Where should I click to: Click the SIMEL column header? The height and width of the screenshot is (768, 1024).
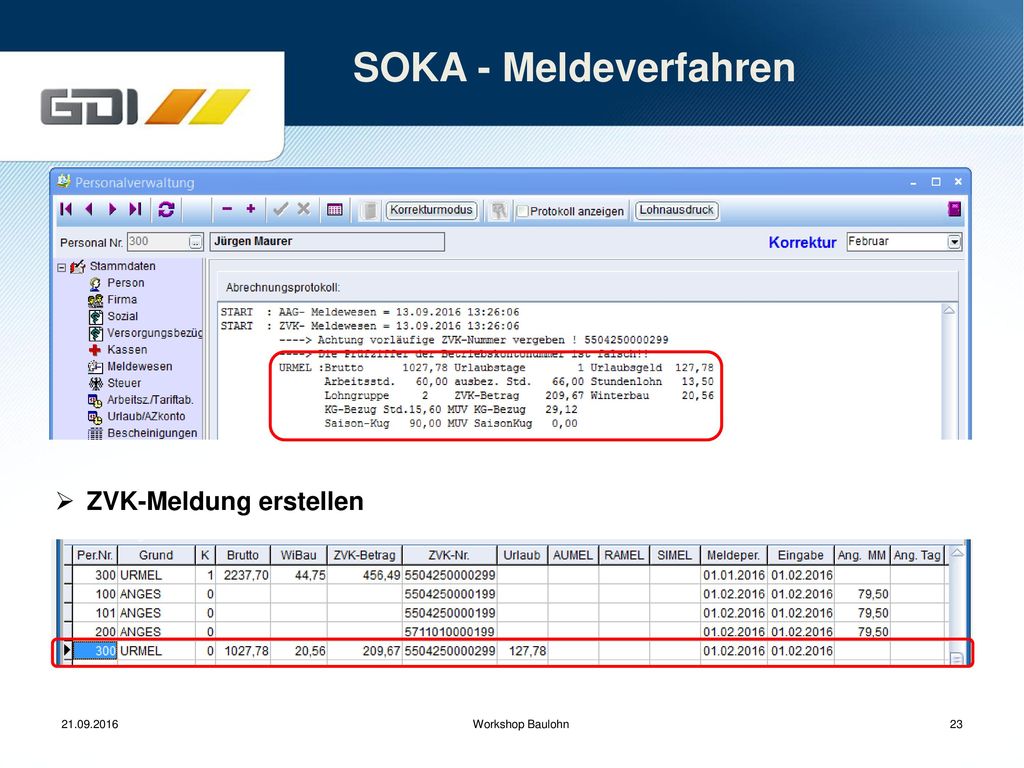click(x=674, y=555)
